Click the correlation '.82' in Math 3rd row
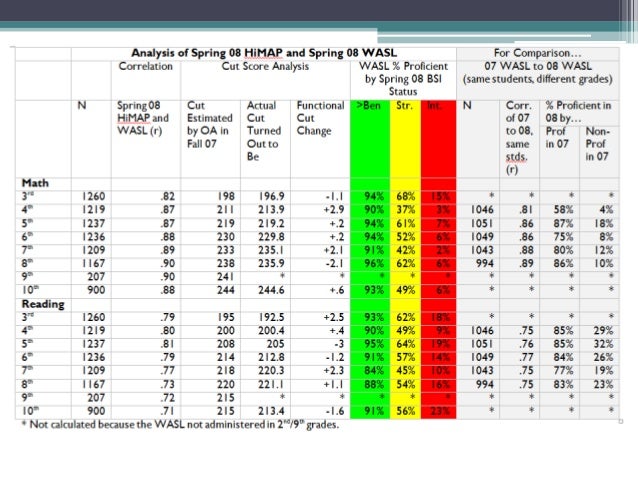638x479 pixels. (x=168, y=197)
